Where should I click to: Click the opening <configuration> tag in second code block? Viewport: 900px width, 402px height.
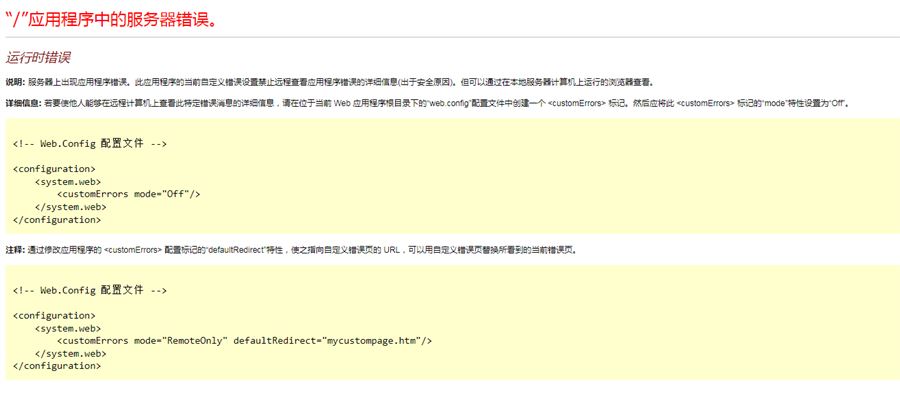pos(54,315)
